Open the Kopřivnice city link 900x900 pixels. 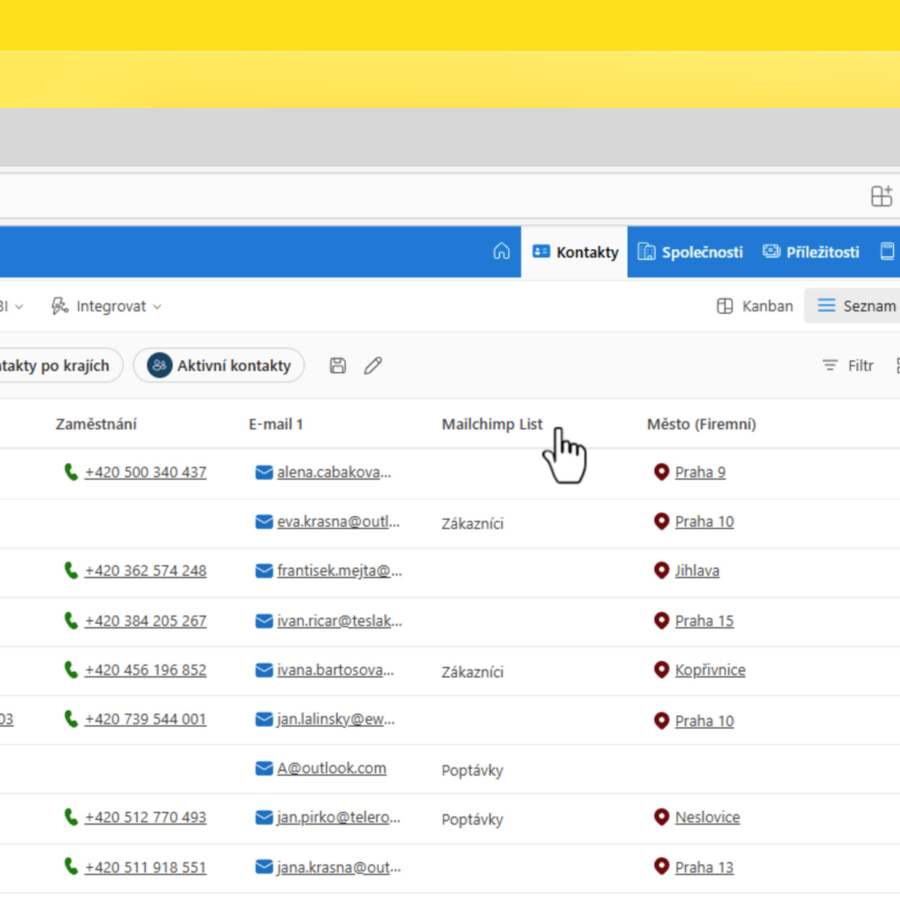(x=710, y=670)
